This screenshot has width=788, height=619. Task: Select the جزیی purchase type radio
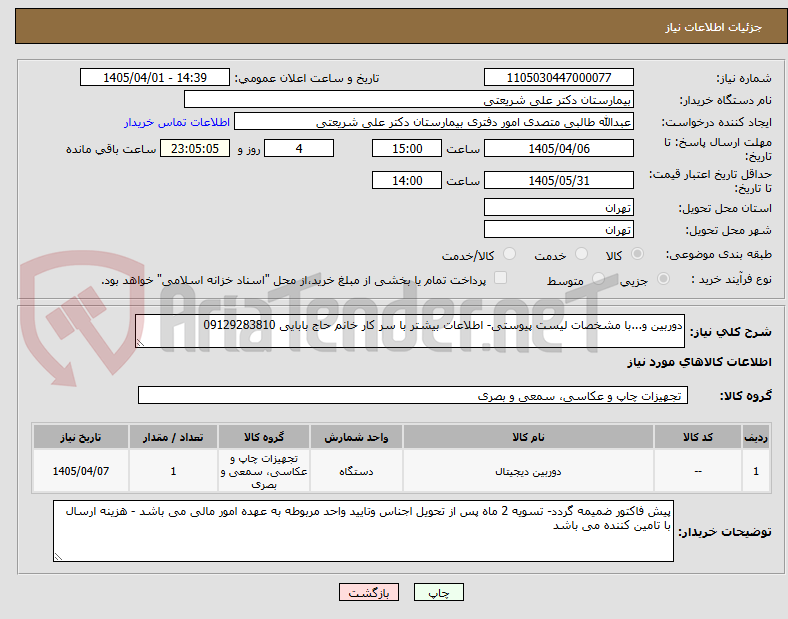point(663,278)
